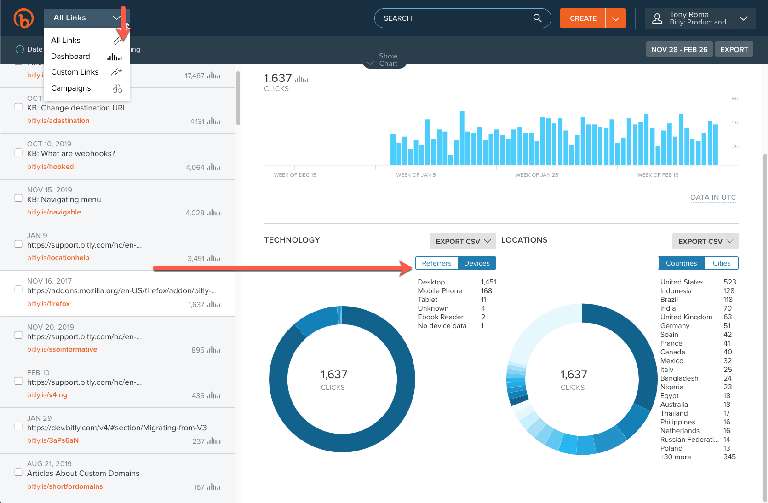
Task: Click the stats icon on the ssoinformative link row
Action: point(214,350)
